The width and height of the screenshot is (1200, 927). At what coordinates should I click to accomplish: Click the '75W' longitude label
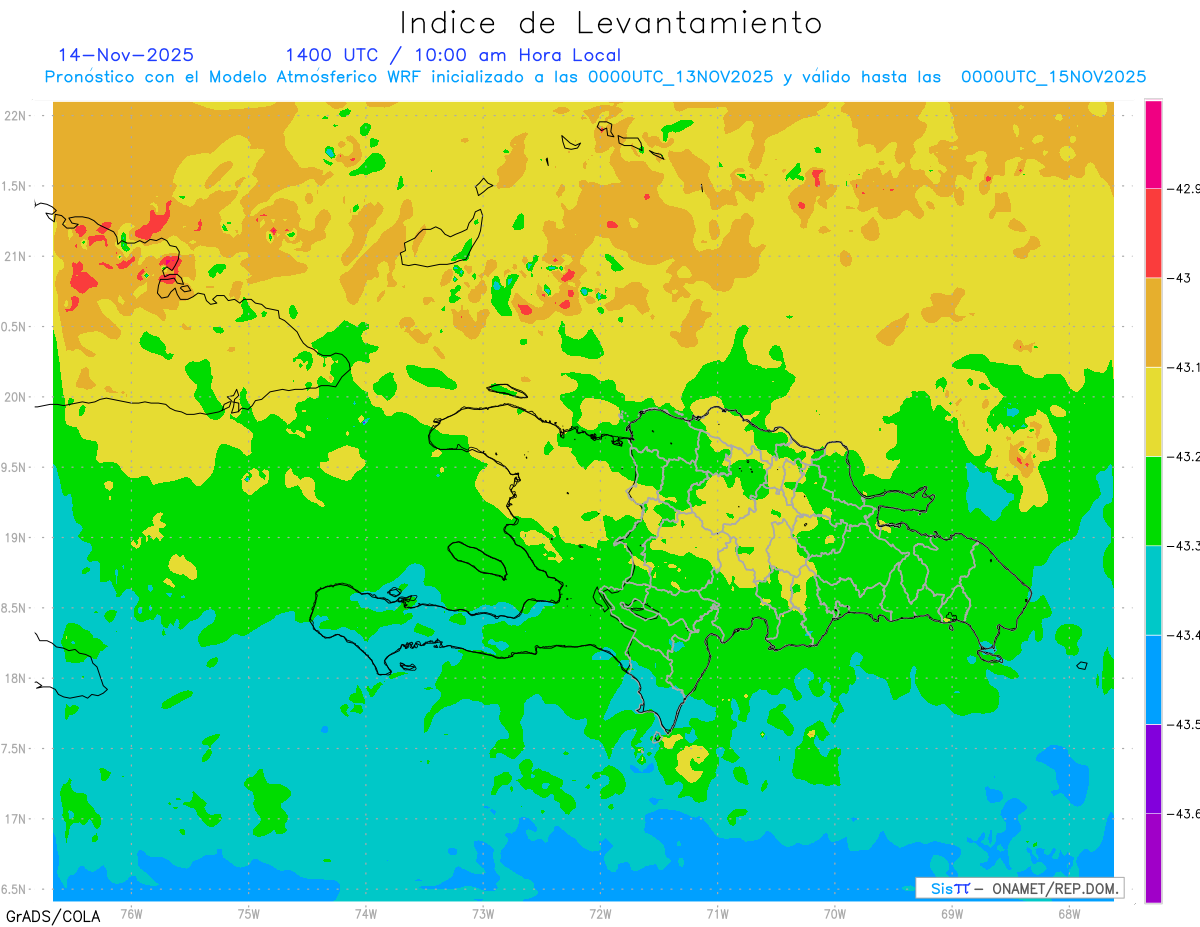coord(249,913)
